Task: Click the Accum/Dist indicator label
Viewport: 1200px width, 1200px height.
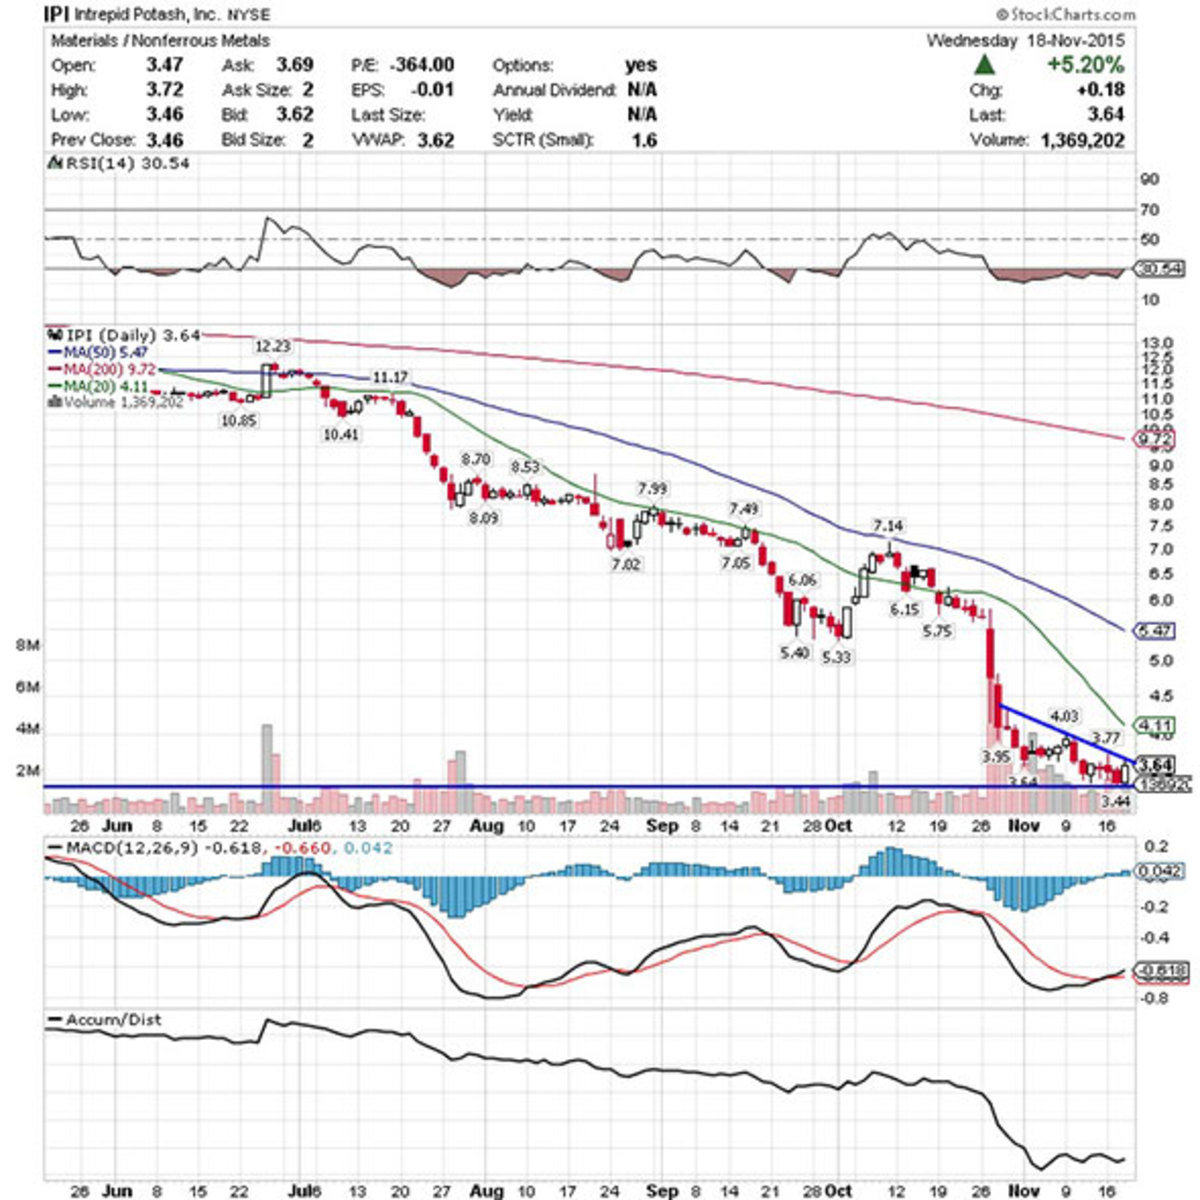Action: pos(105,1020)
